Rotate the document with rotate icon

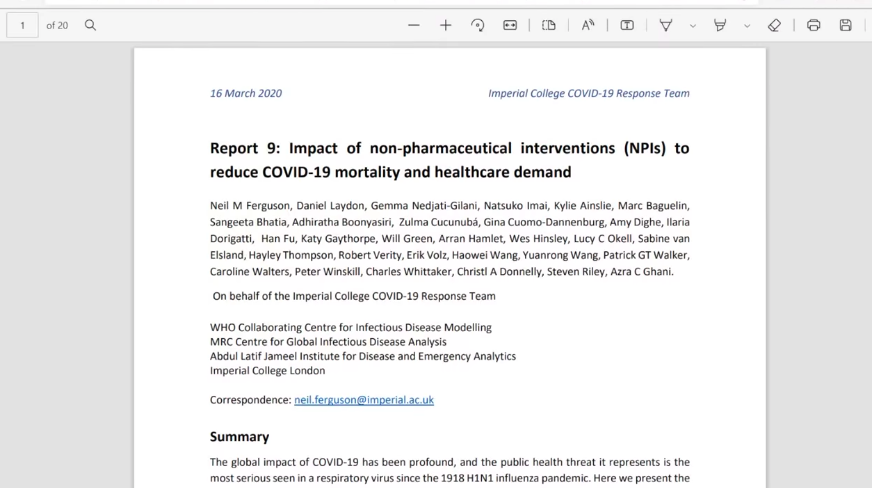[477, 25]
